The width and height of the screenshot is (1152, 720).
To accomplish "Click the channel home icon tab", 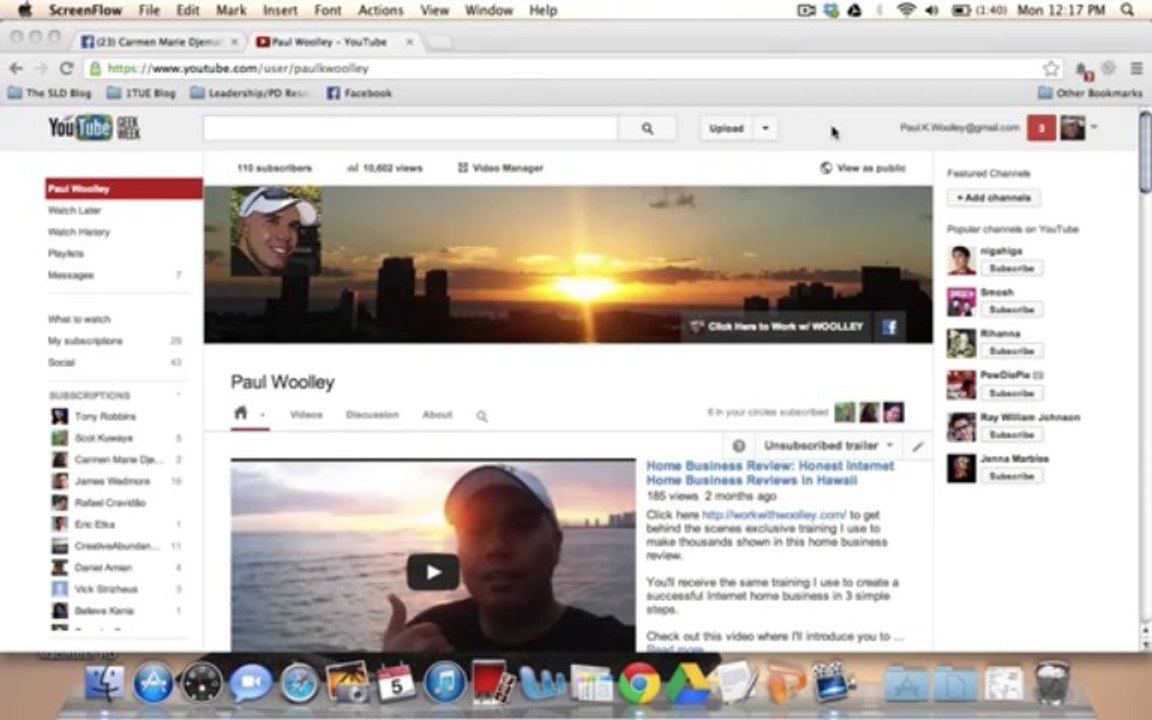I will 240,413.
